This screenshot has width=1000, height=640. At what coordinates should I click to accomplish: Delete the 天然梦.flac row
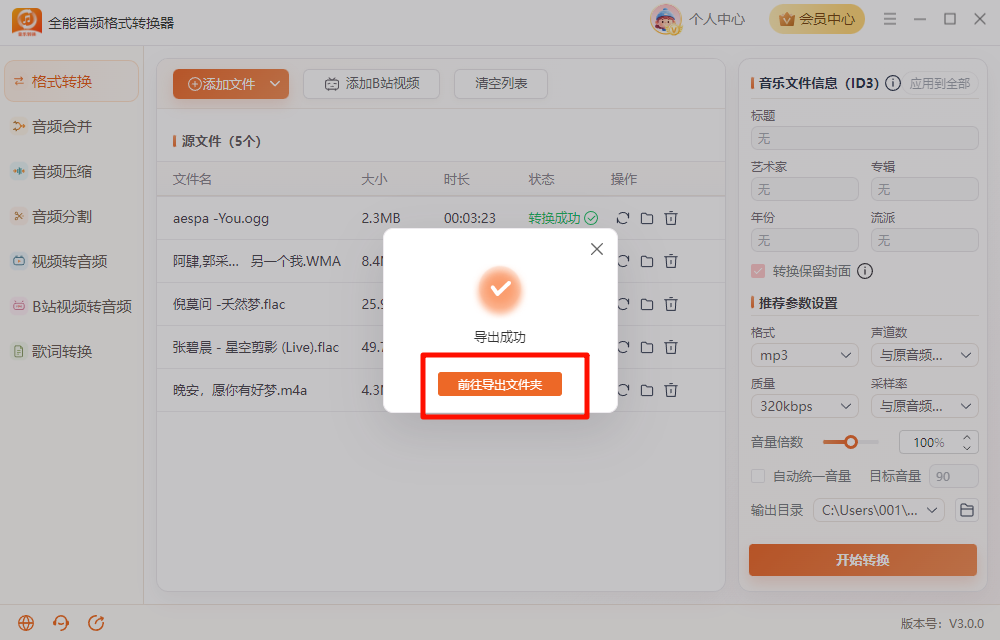(671, 304)
